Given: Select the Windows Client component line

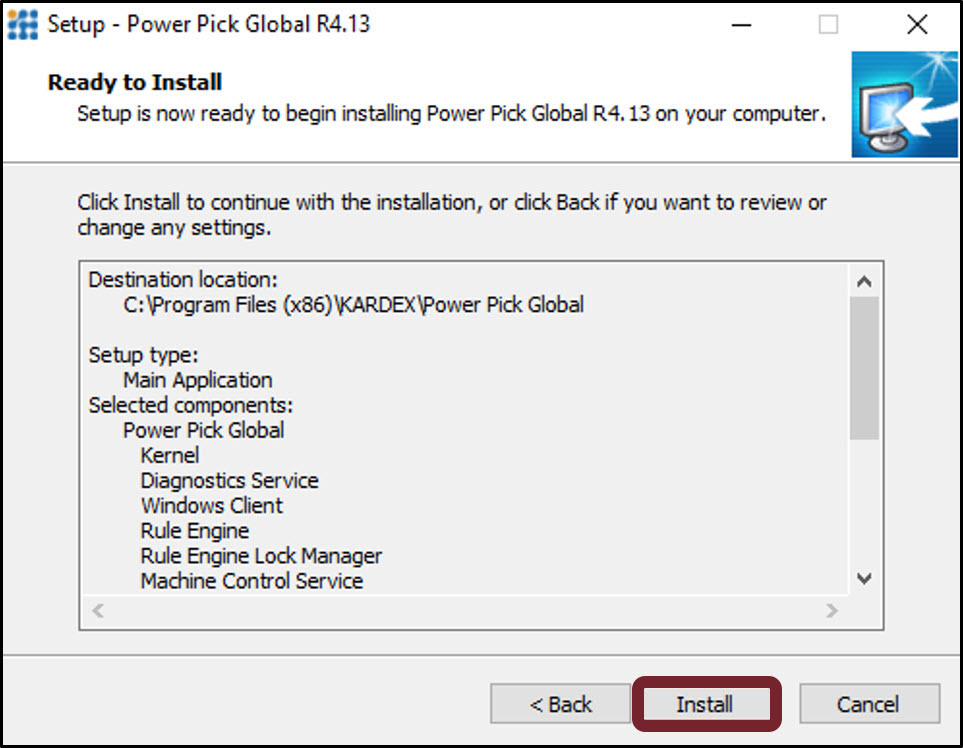Looking at the screenshot, I should pyautogui.click(x=211, y=505).
